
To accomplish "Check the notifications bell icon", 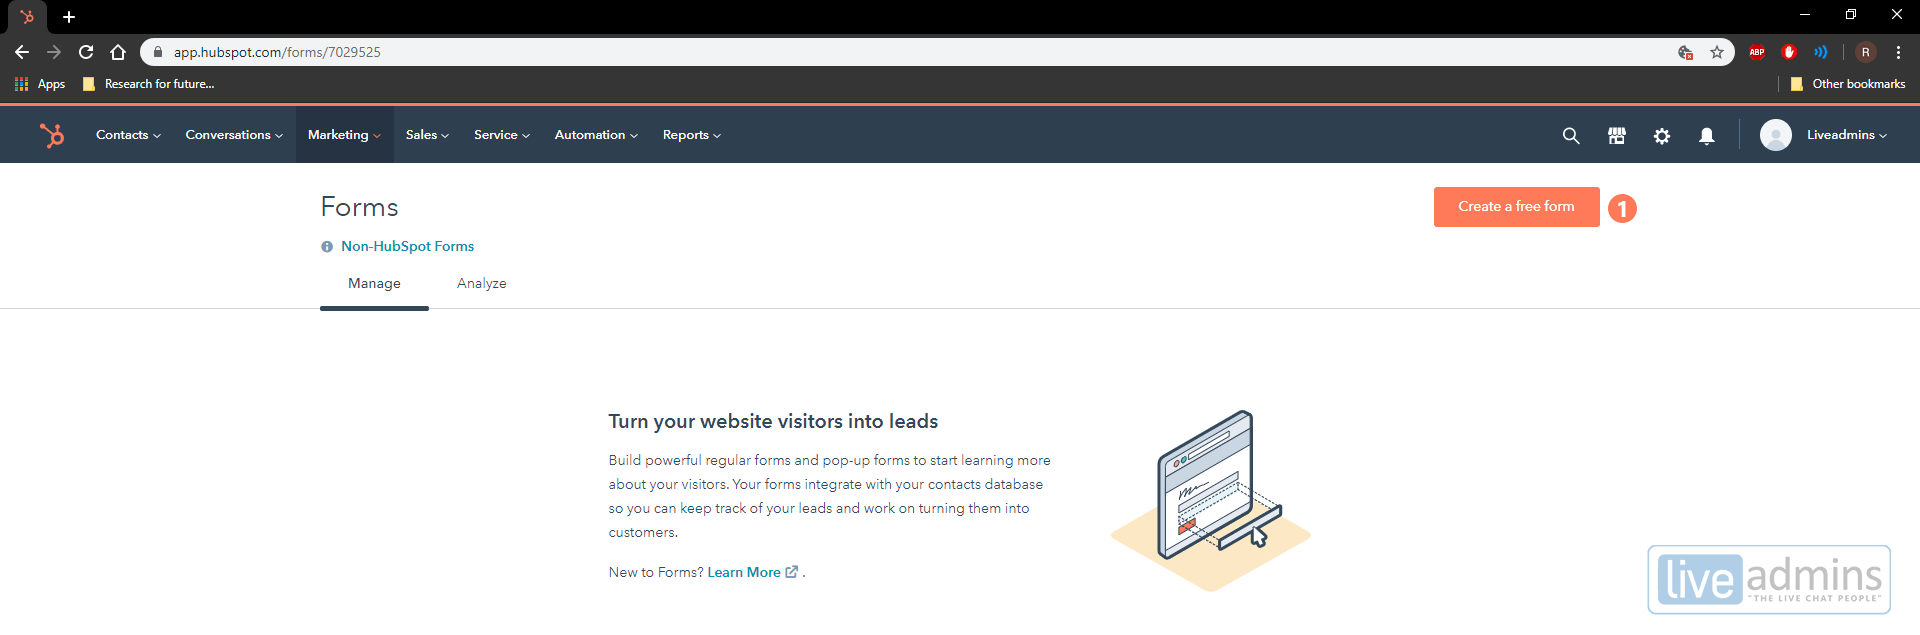I will 1706,136.
